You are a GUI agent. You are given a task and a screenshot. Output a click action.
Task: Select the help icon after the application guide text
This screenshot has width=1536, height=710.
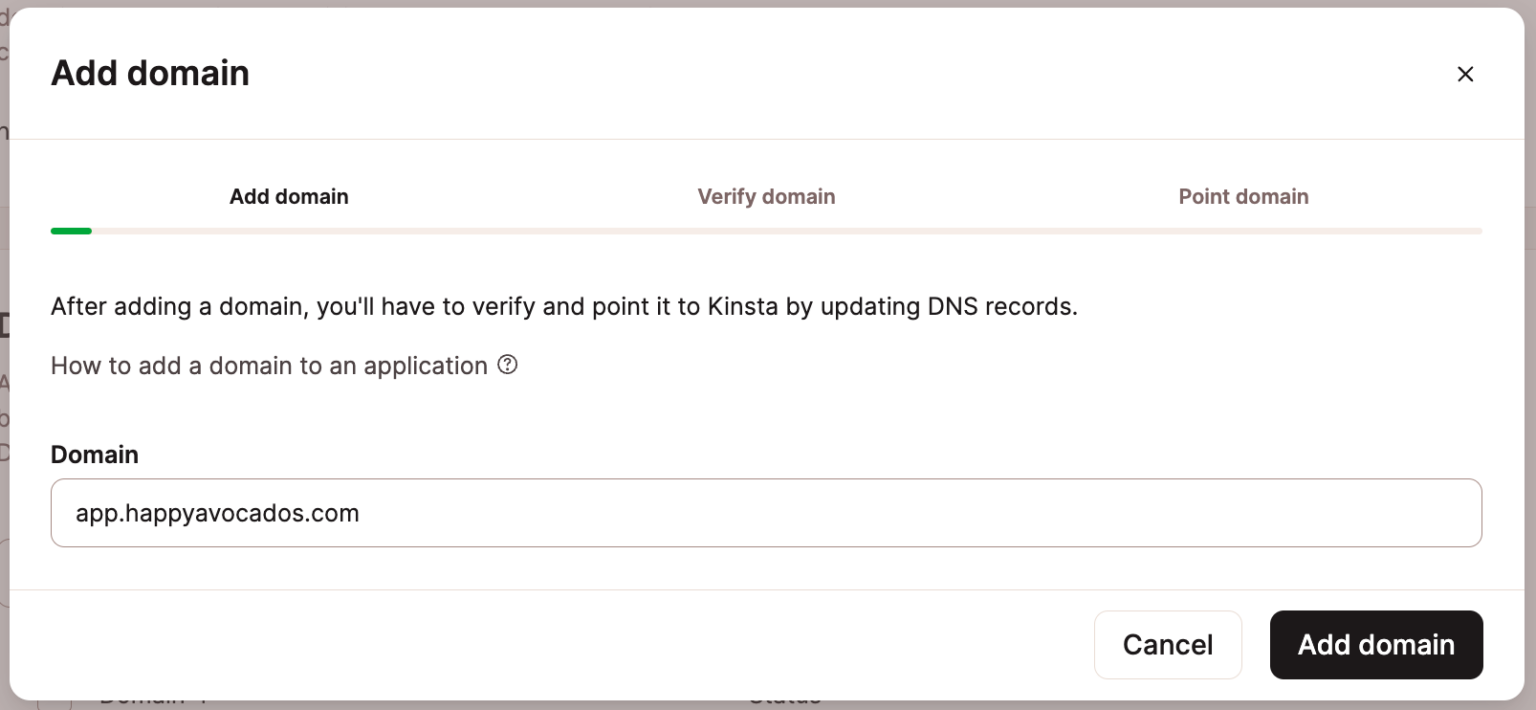coord(509,365)
